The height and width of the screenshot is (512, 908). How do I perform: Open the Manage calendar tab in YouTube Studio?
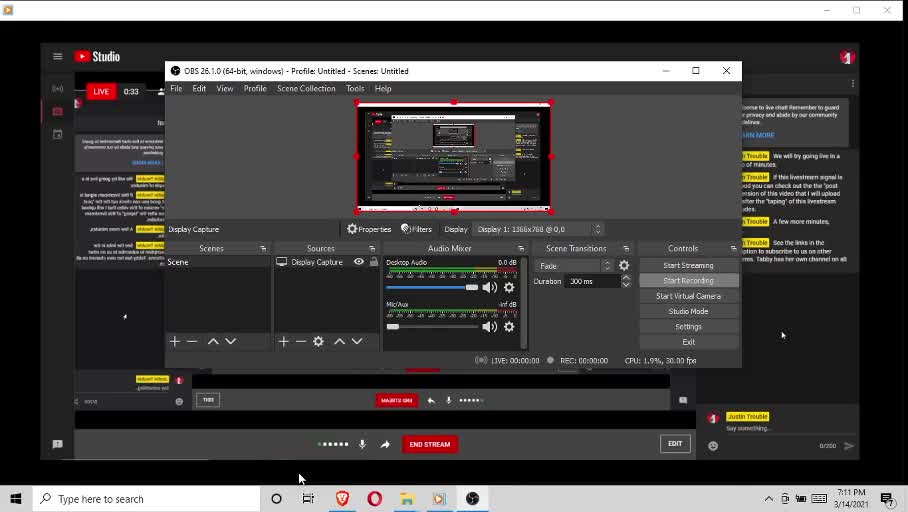(57, 134)
